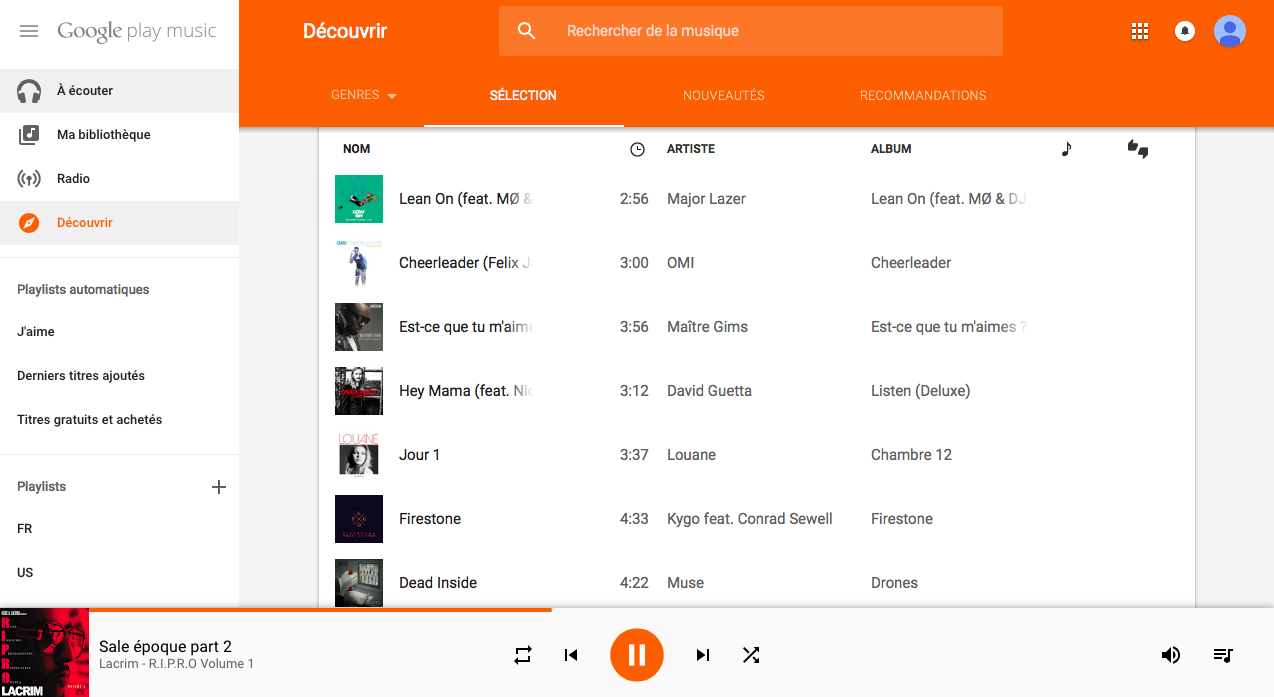1274x697 pixels.
Task: Focus the Rechercher de la musique field
Action: [x=751, y=31]
